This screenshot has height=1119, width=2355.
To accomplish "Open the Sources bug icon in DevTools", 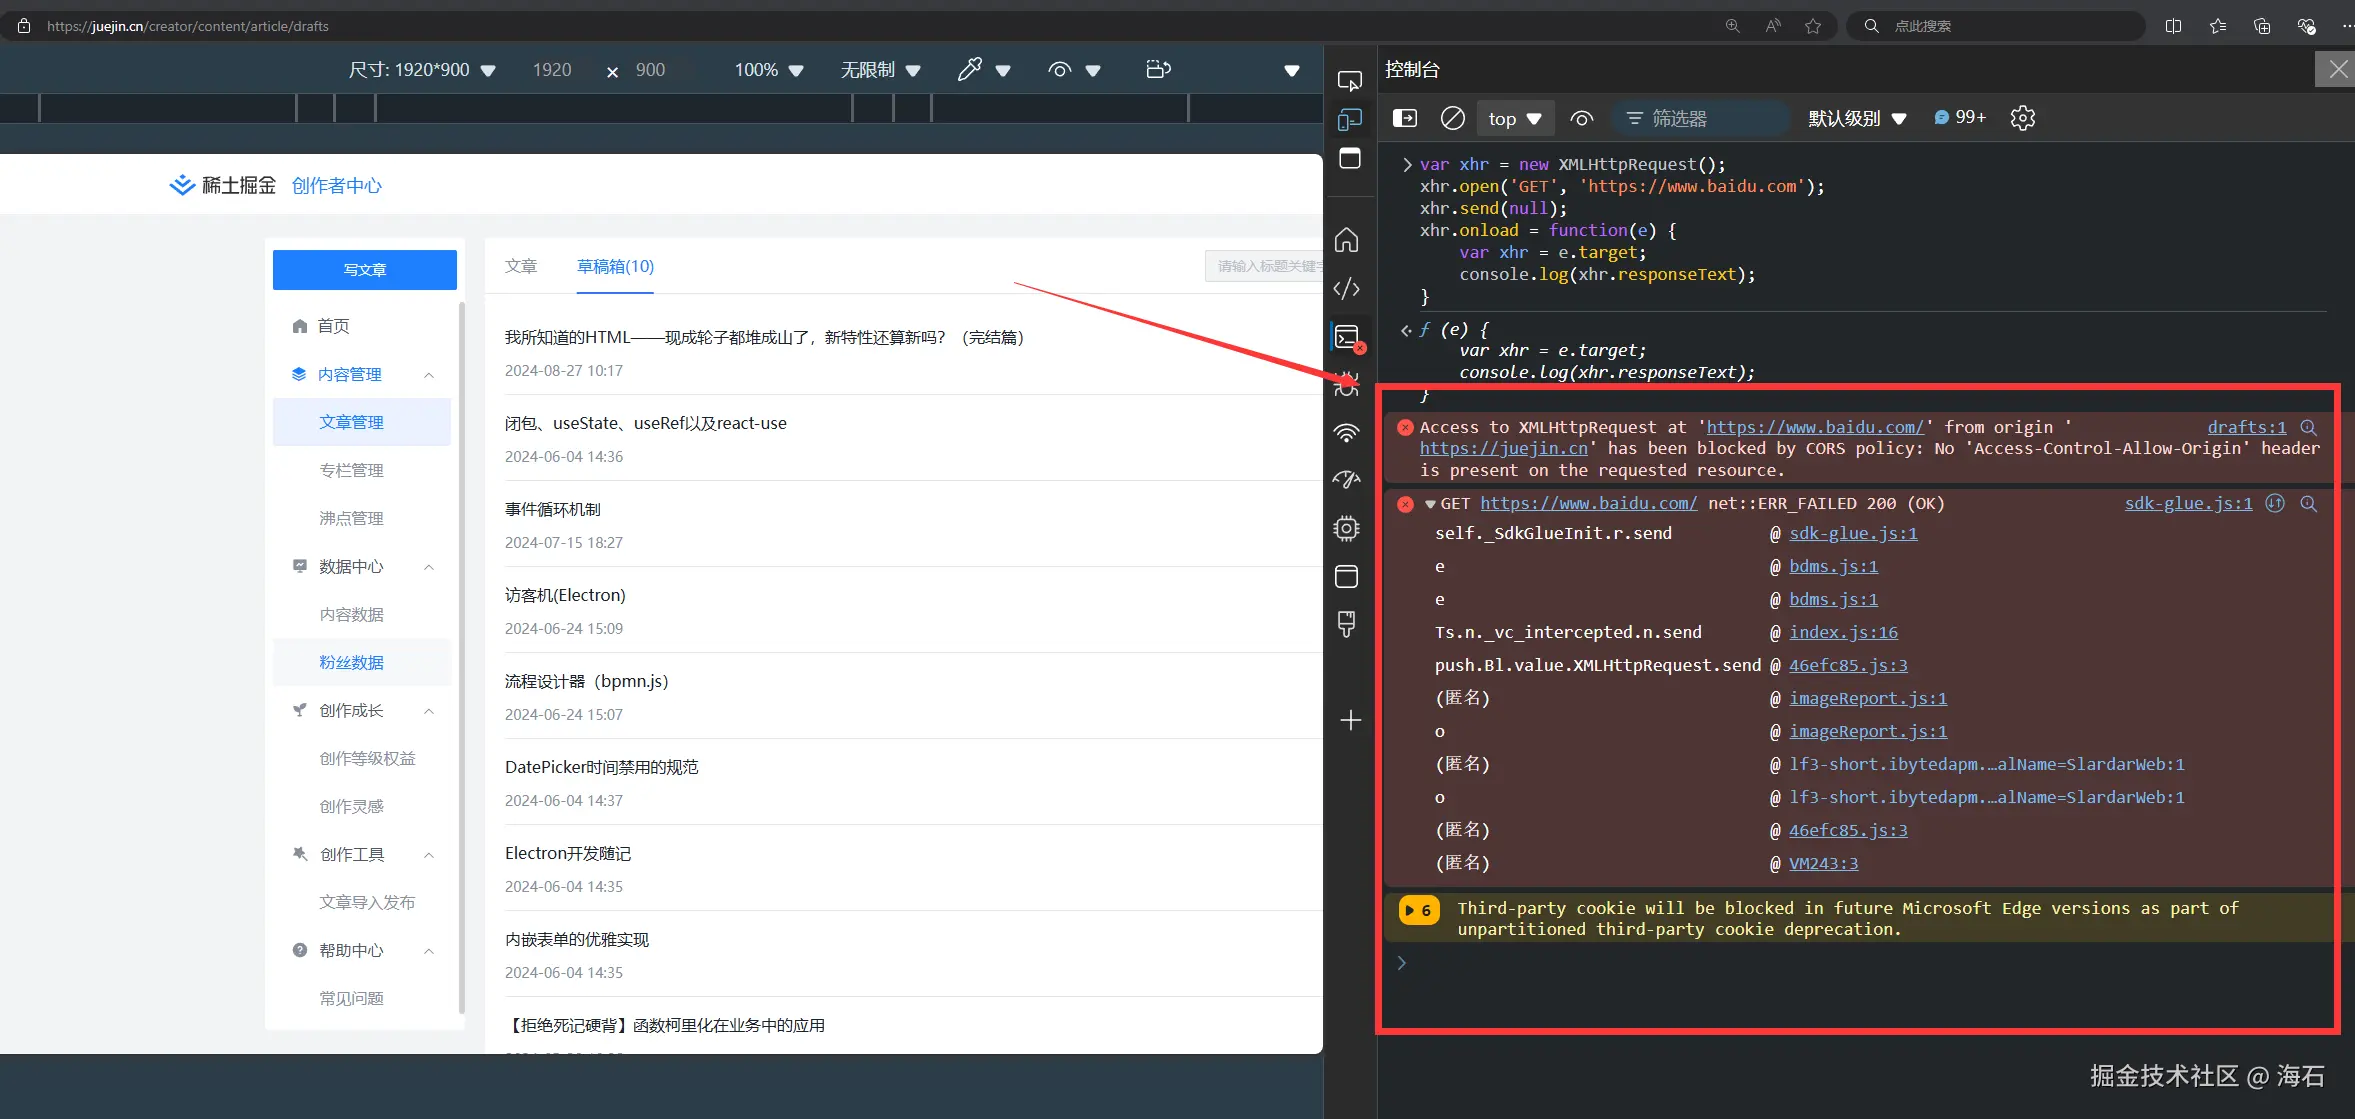I will pyautogui.click(x=1347, y=386).
